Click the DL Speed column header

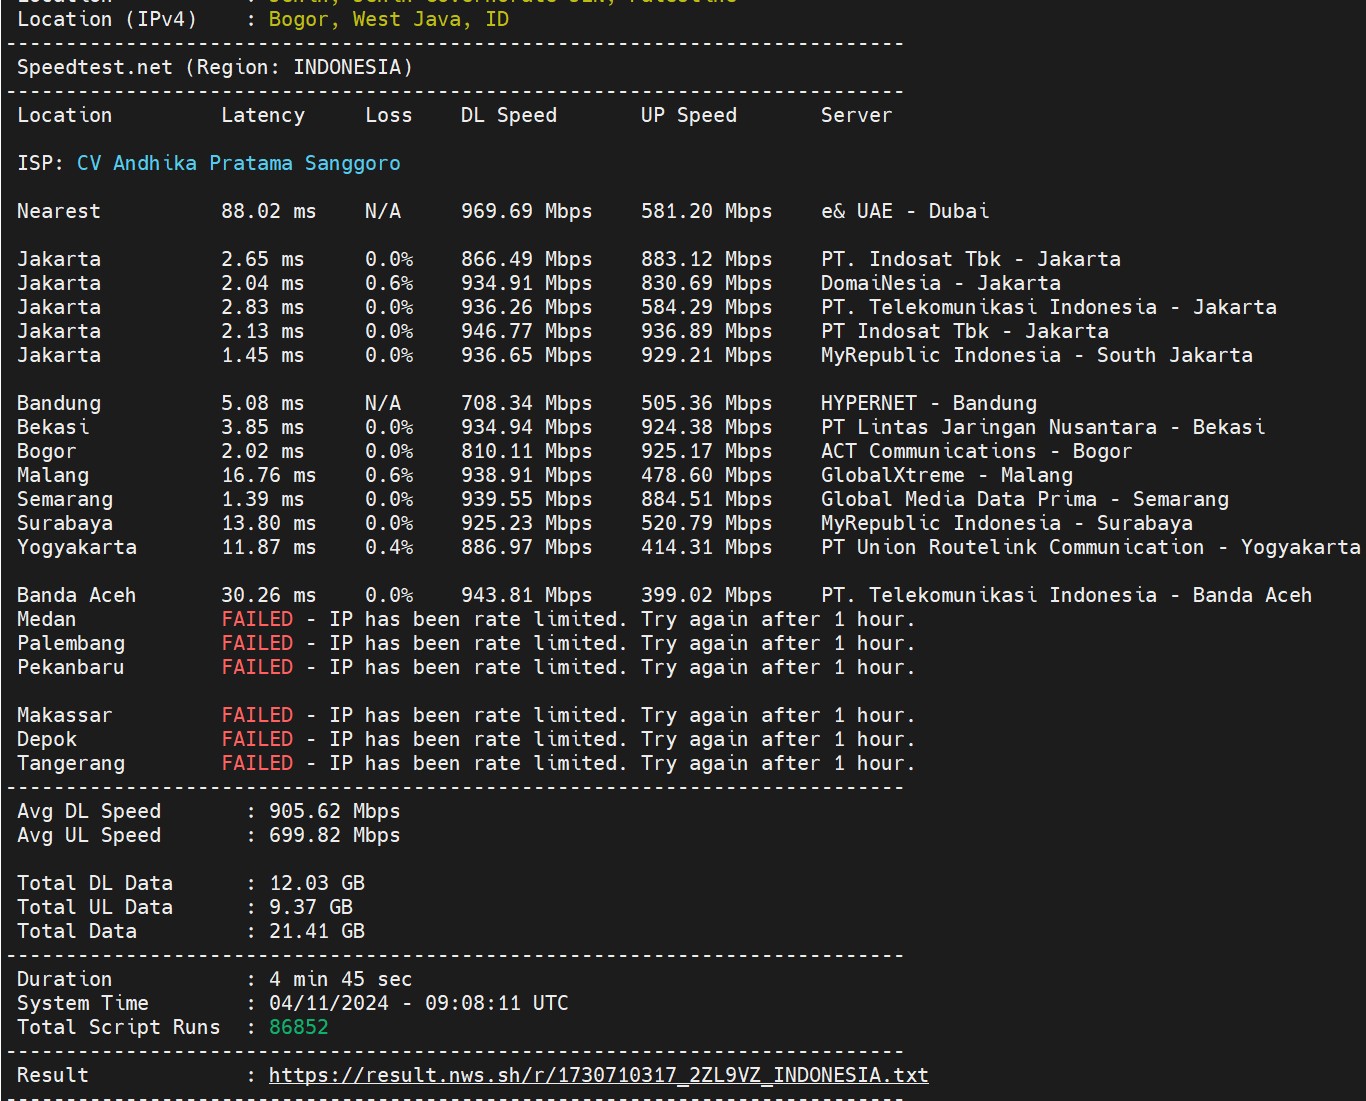507,115
